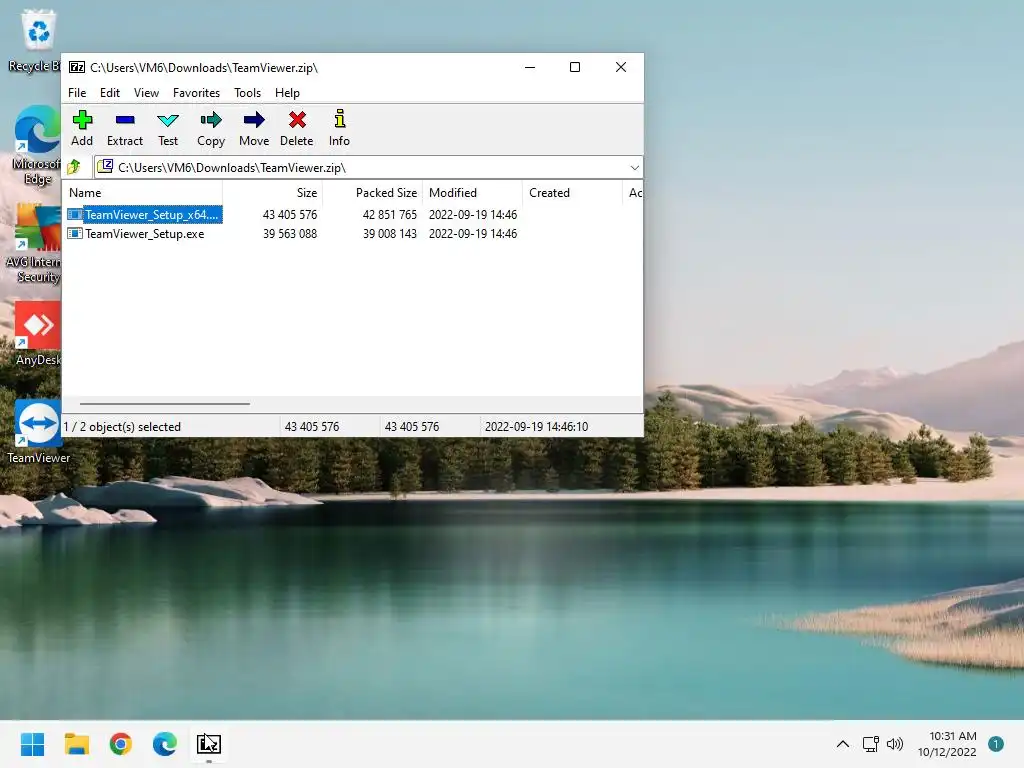Viewport: 1024px width, 768px height.
Task: Click the Extract toolbar button
Action: coord(125,128)
